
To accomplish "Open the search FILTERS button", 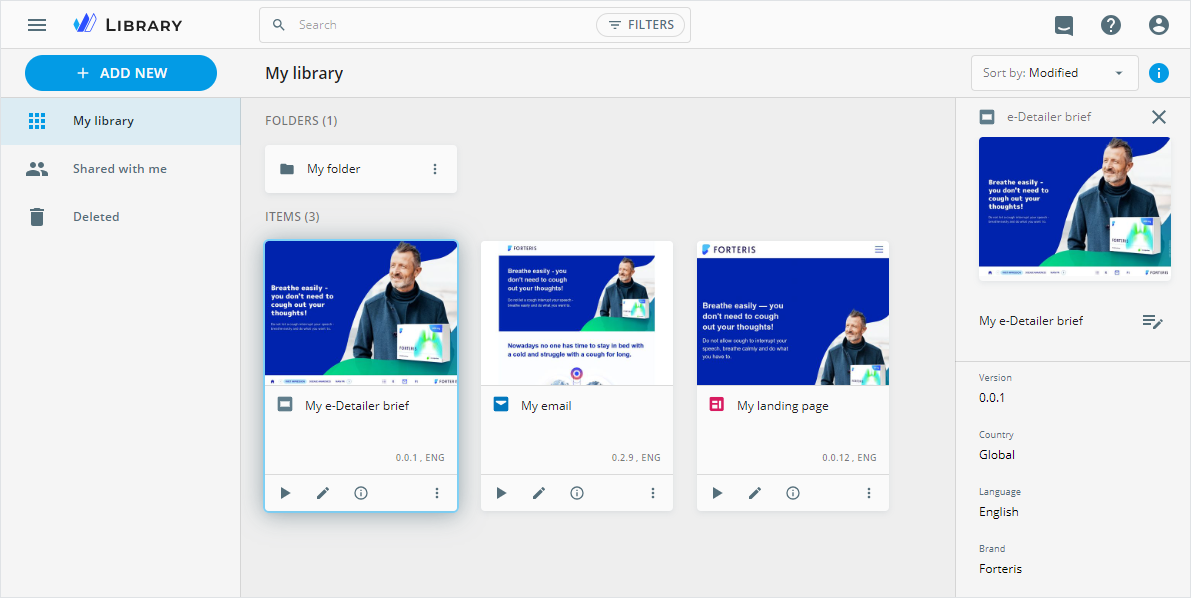I will (640, 25).
